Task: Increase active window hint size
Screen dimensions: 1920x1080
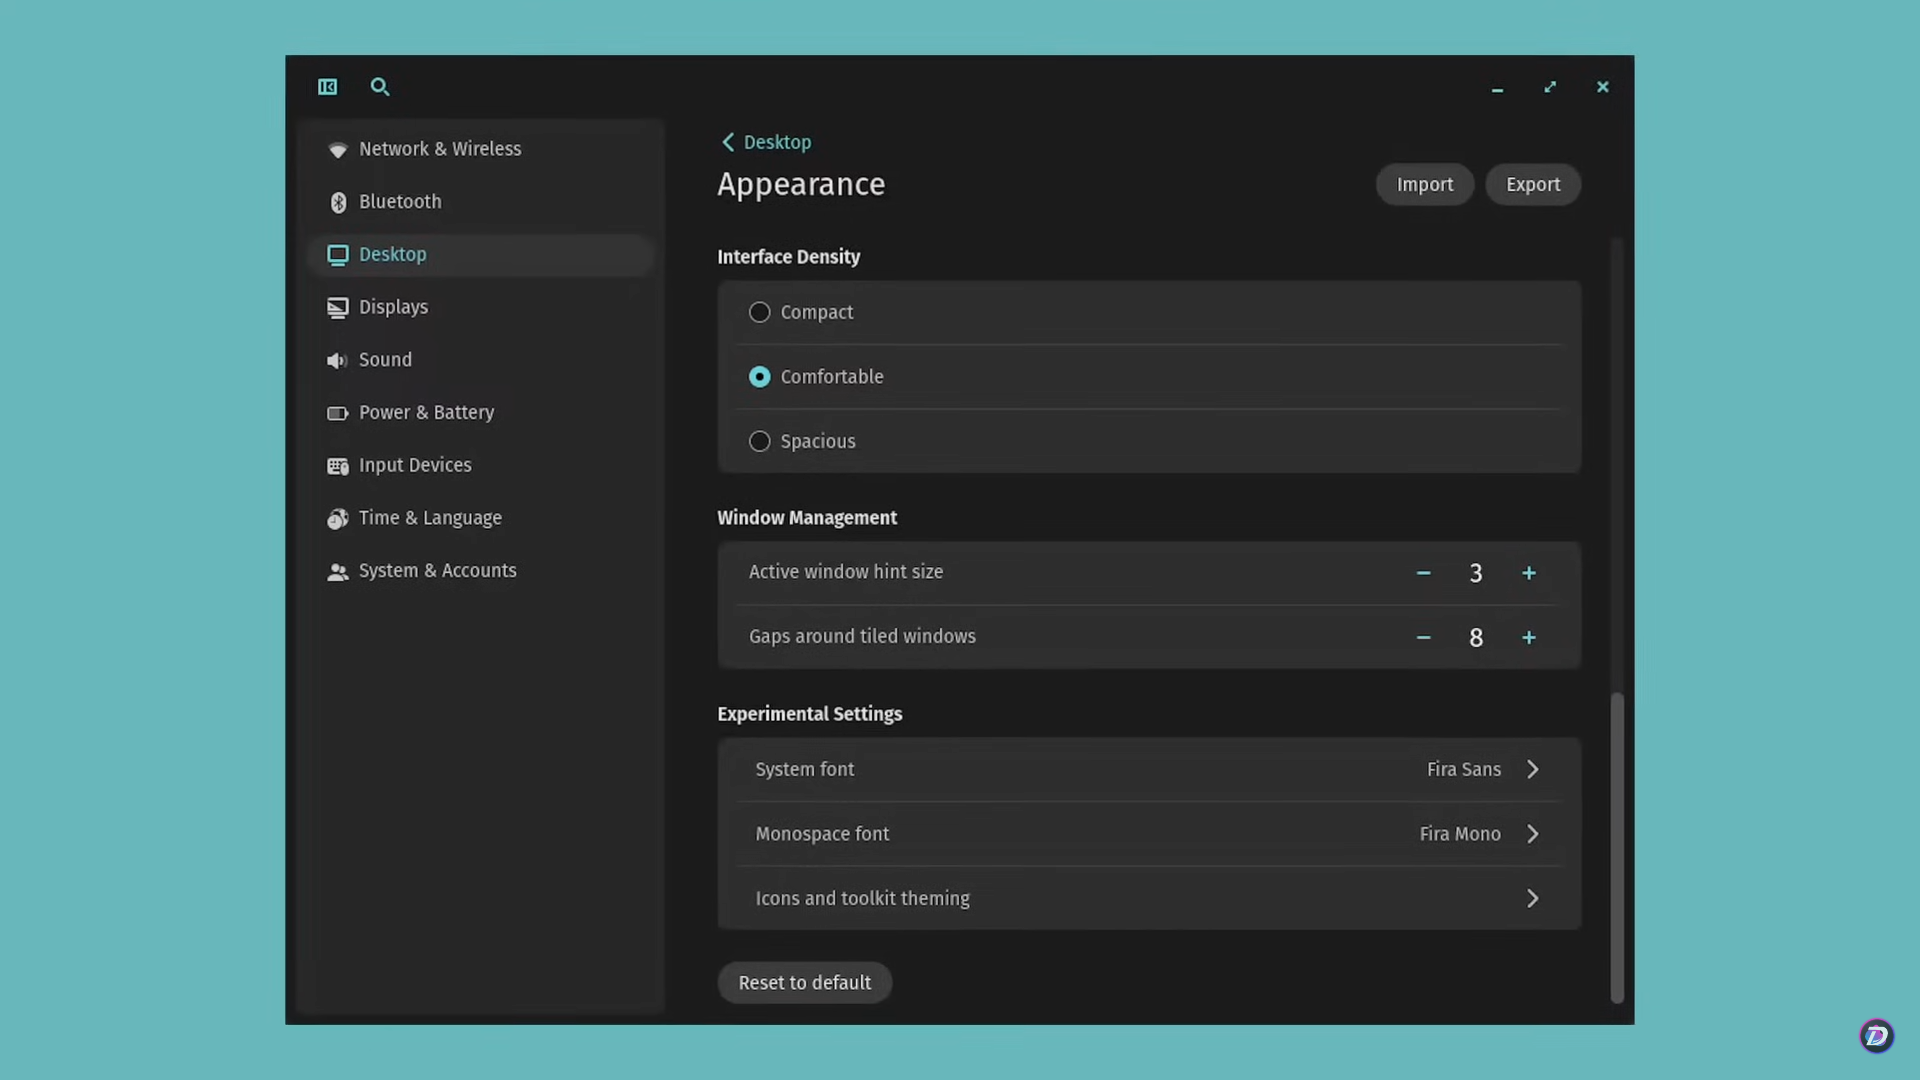Action: (x=1528, y=573)
